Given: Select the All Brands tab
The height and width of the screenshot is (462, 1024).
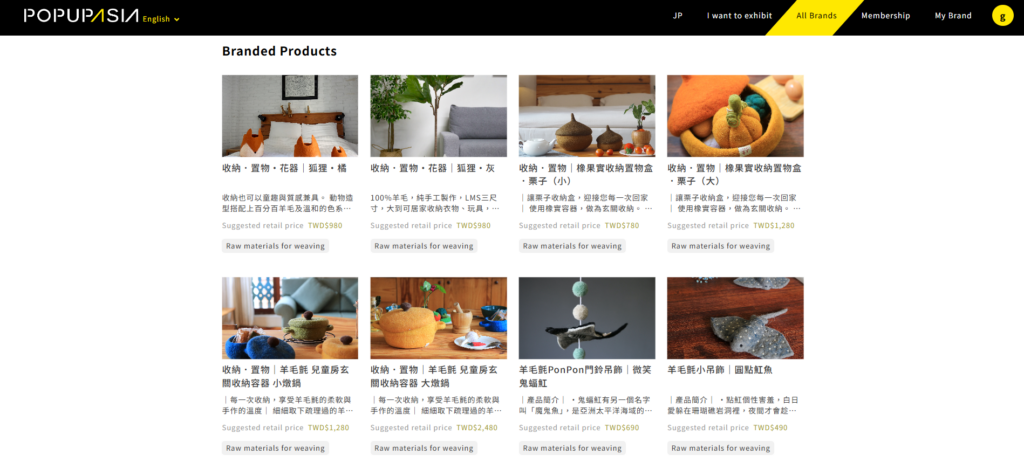Looking at the screenshot, I should click(x=816, y=16).
